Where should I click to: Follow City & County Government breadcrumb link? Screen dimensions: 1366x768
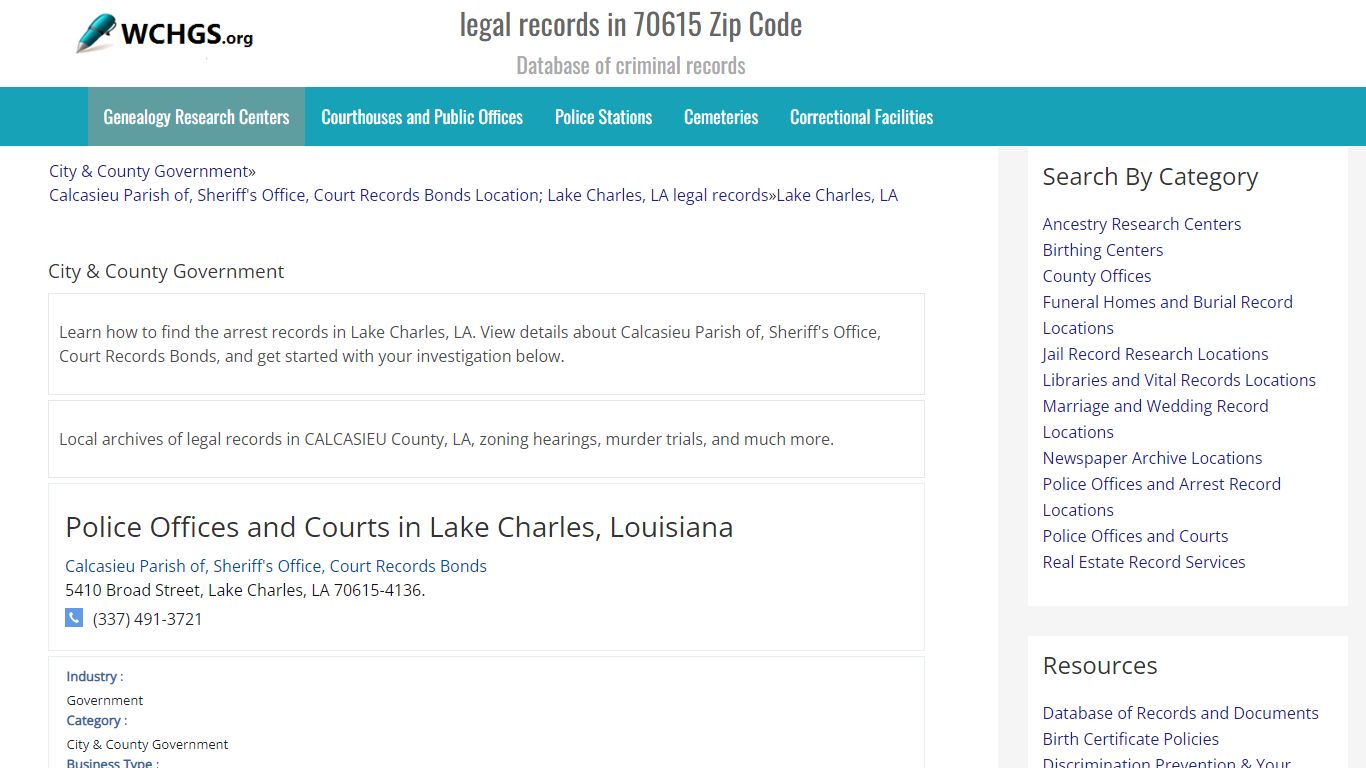[148, 171]
